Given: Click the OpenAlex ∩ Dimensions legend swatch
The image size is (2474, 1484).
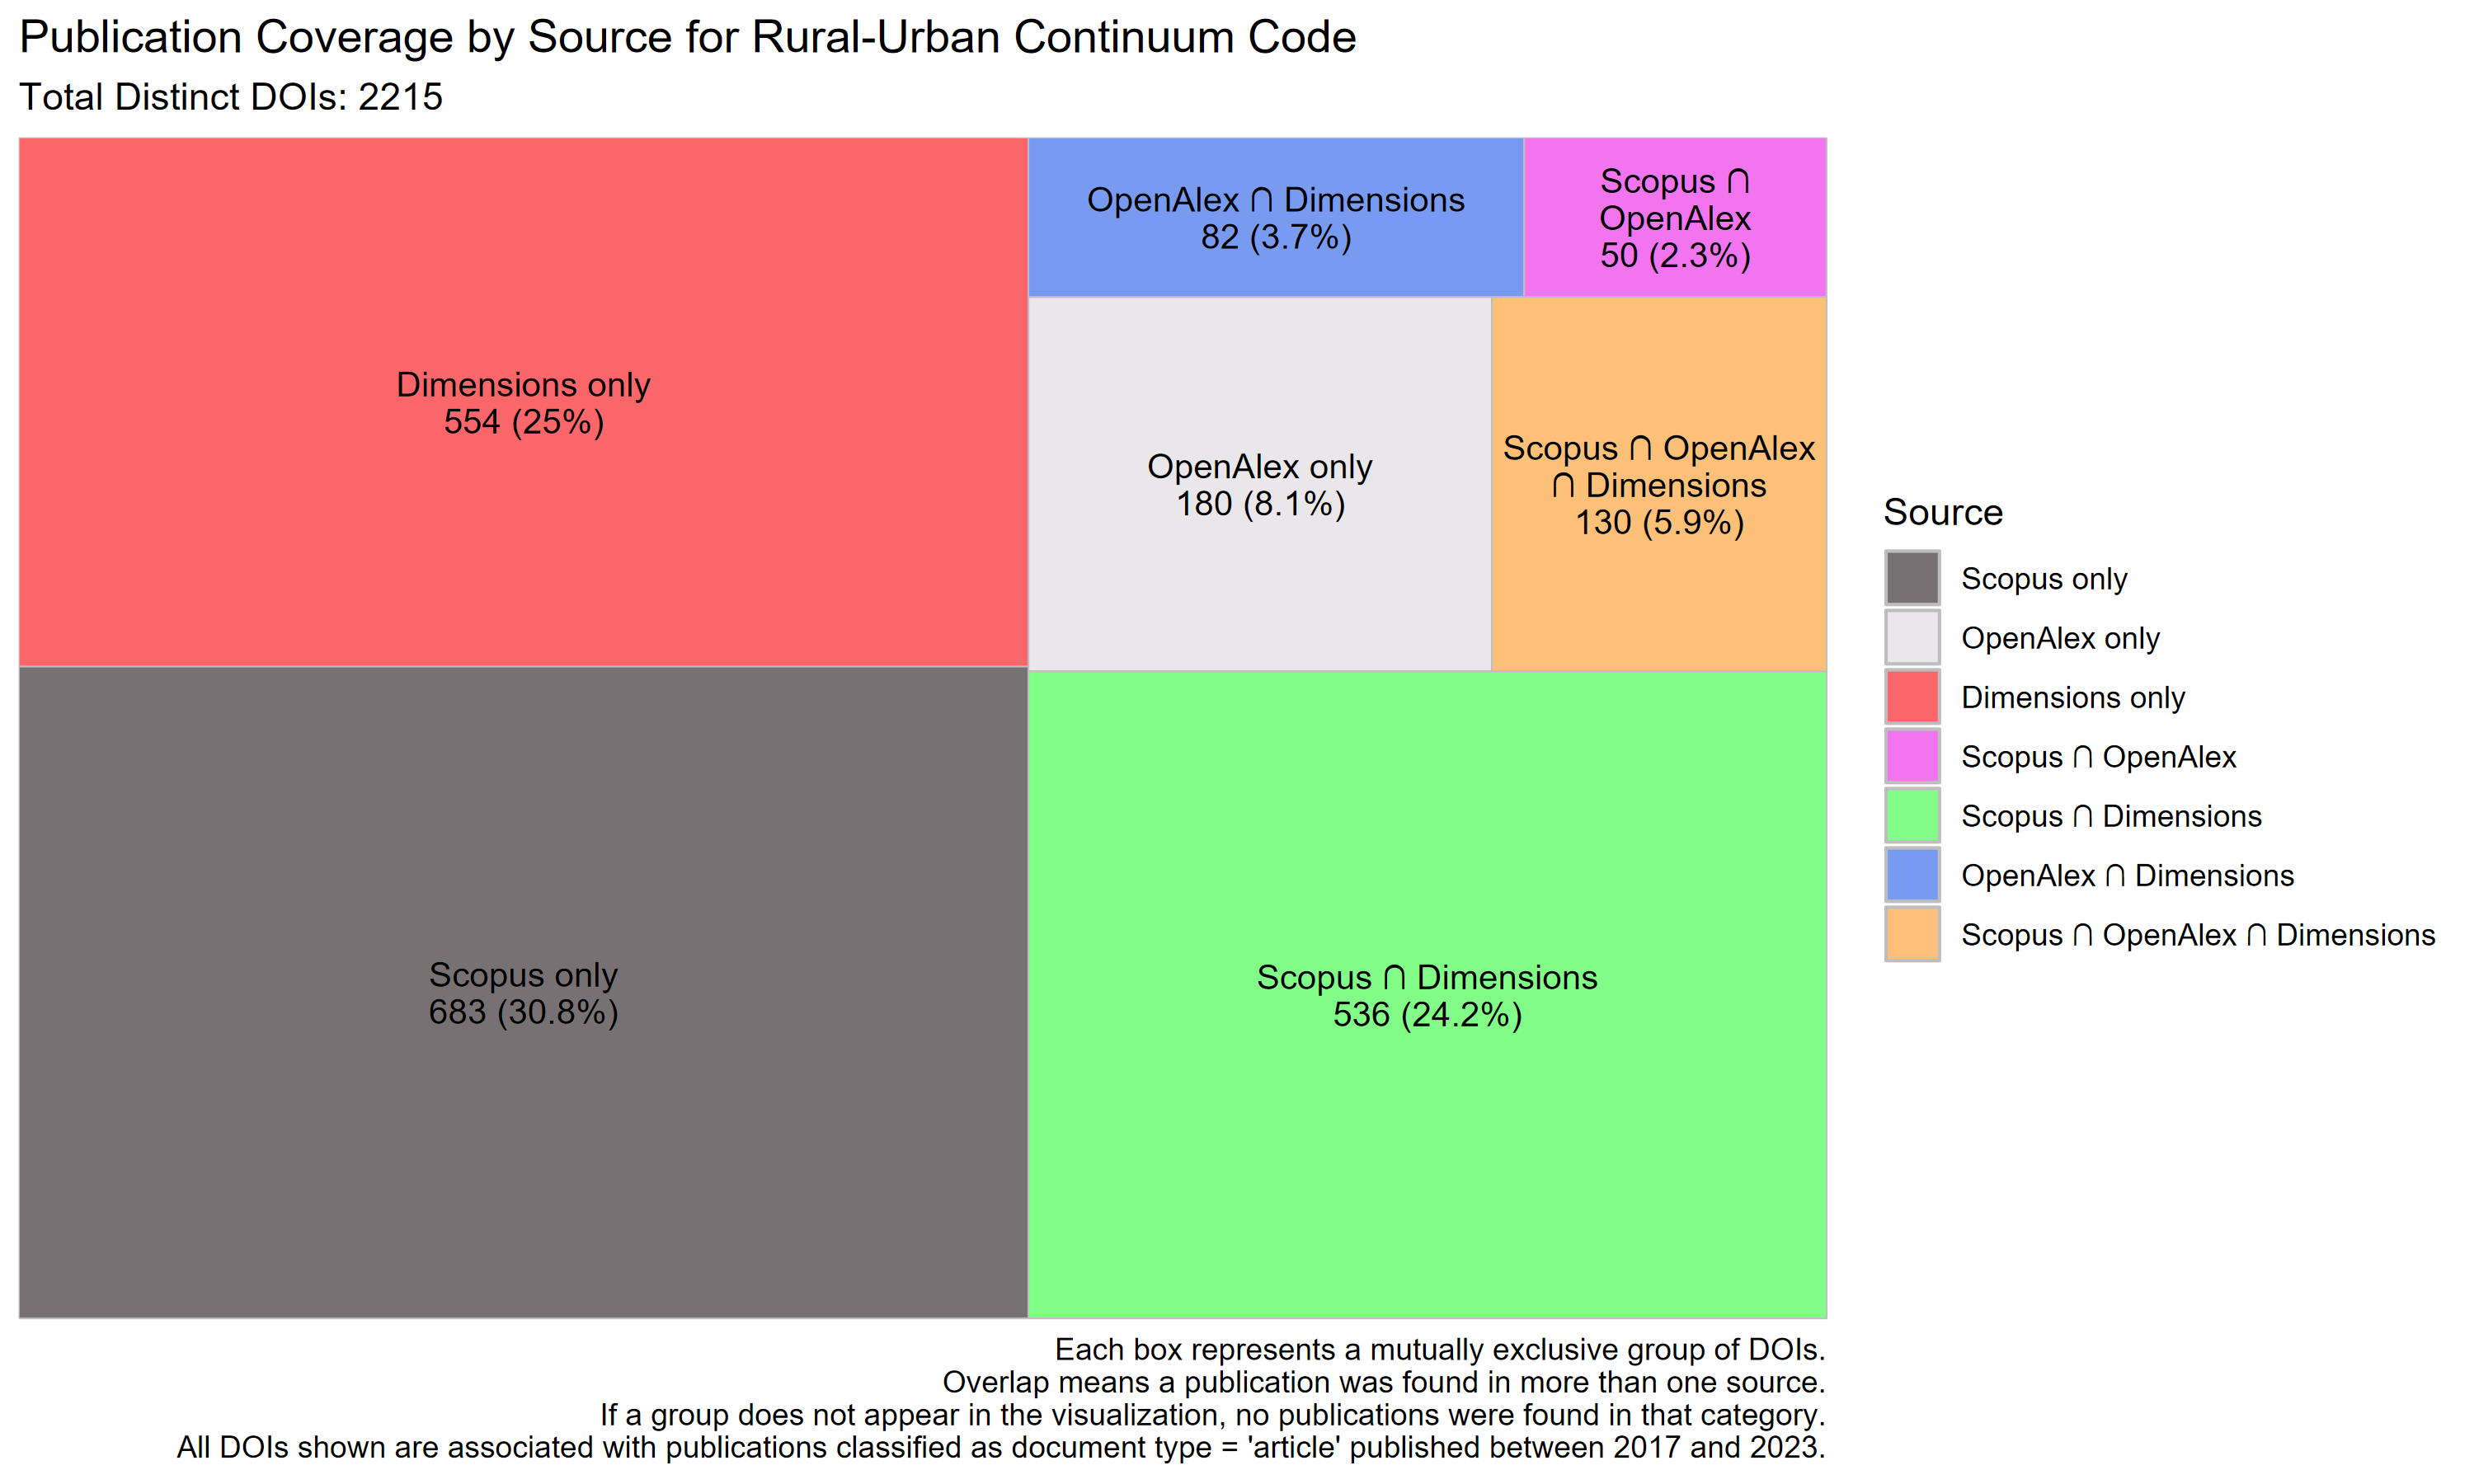Looking at the screenshot, I should [x=1912, y=875].
